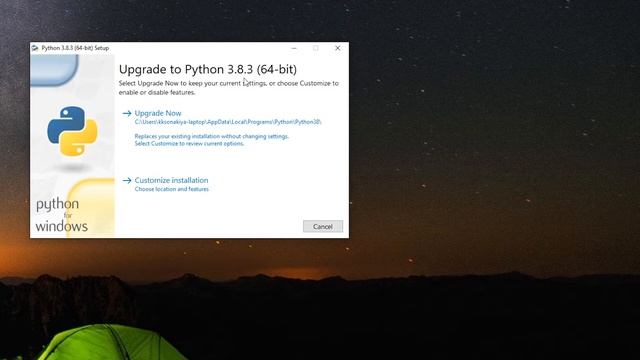Viewport: 640px width, 360px height.
Task: Click 'Replaces your existing installation' description
Action: tap(211, 136)
